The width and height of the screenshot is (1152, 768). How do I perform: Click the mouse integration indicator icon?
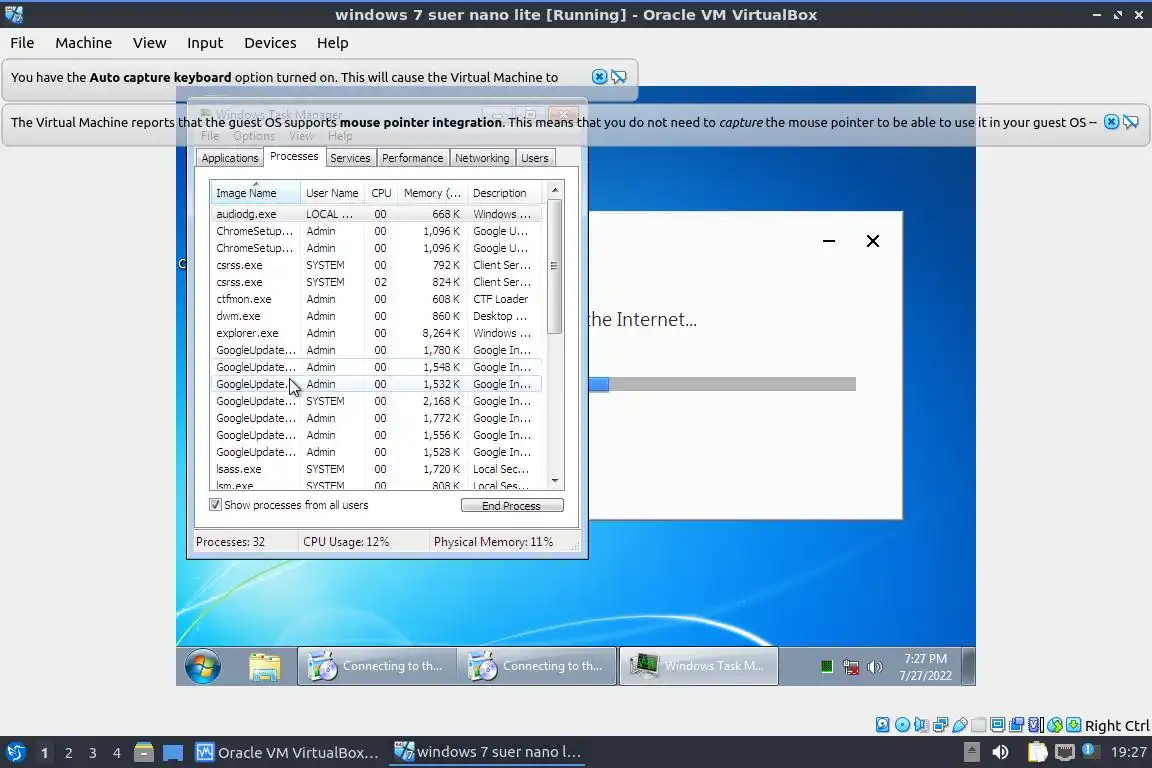click(1055, 725)
